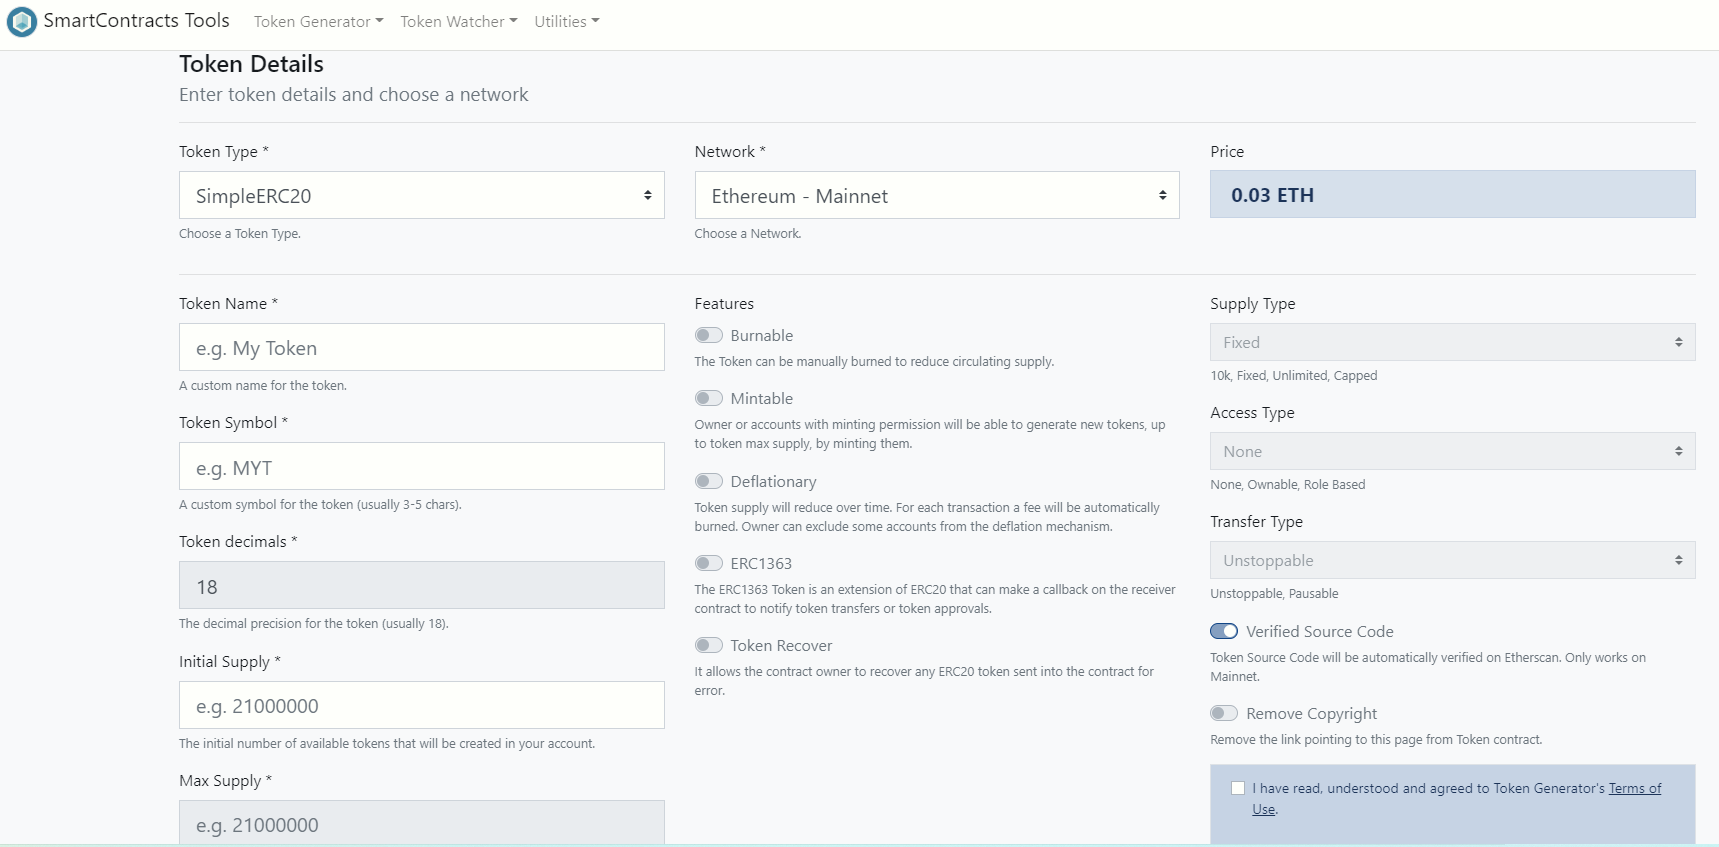The width and height of the screenshot is (1719, 847).
Task: Turn on the Deflationary switch
Action: tap(708, 481)
